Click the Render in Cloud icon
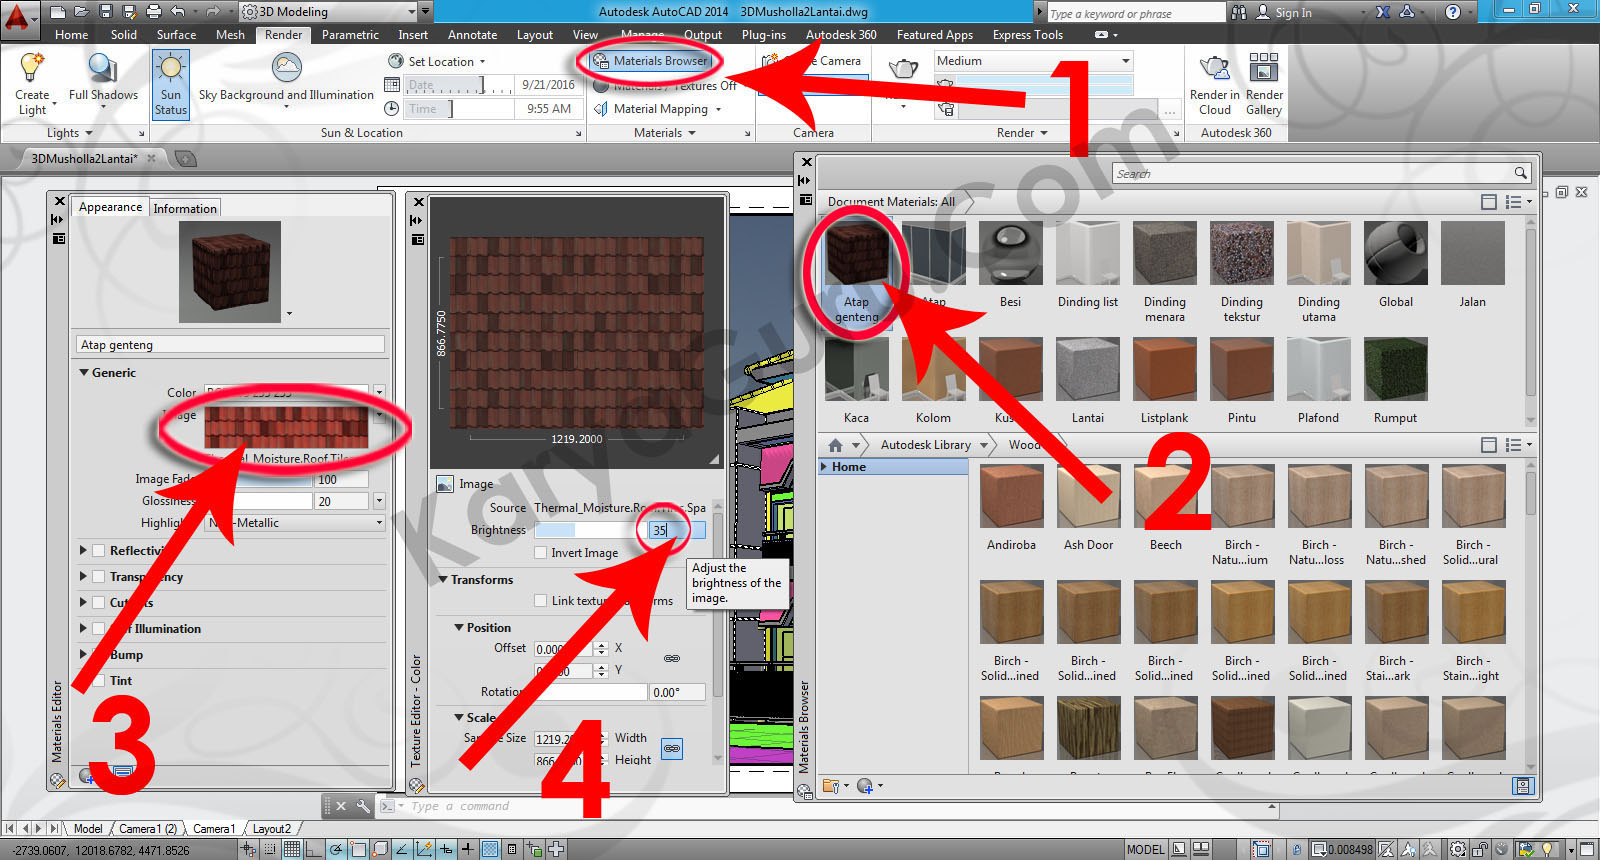The image size is (1600, 860). click(x=1214, y=70)
